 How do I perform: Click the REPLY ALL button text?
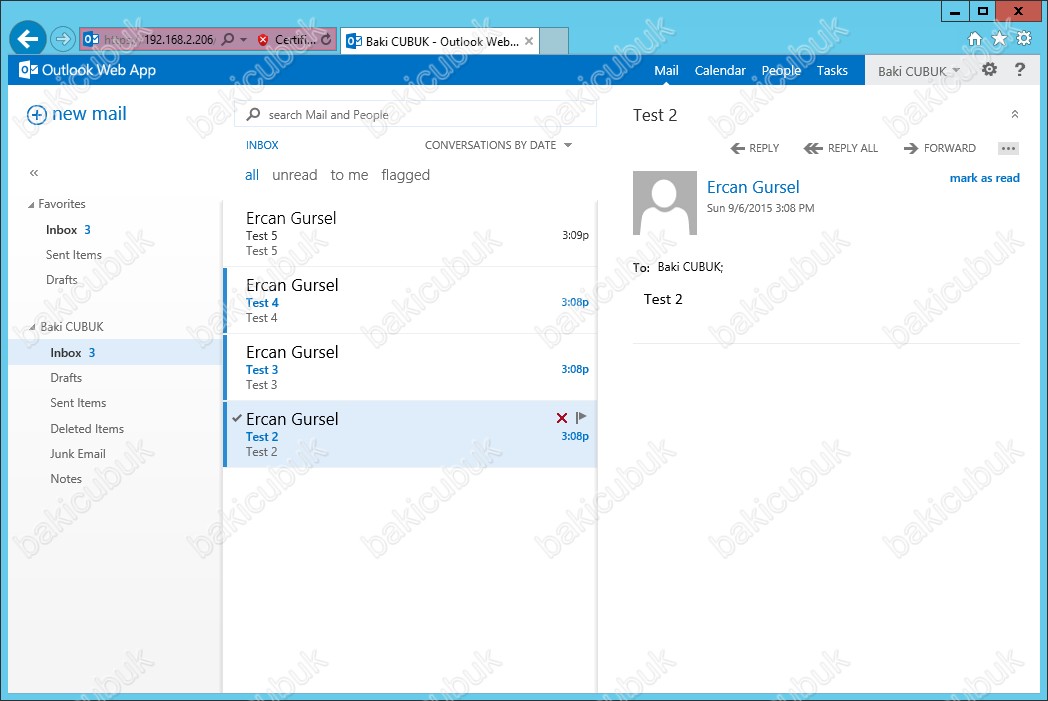(853, 148)
